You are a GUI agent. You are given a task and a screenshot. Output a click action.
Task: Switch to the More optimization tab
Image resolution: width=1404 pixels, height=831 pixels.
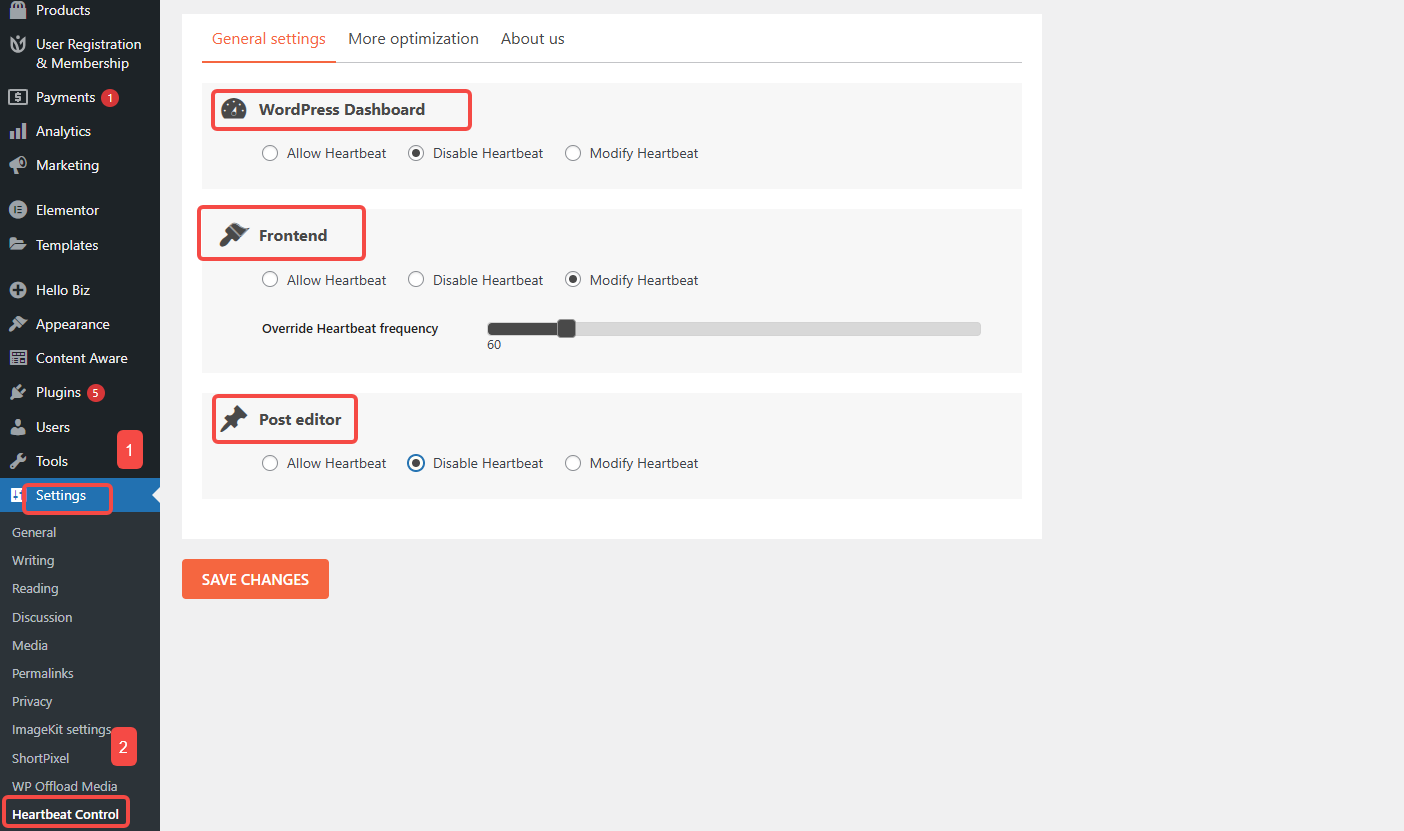413,38
